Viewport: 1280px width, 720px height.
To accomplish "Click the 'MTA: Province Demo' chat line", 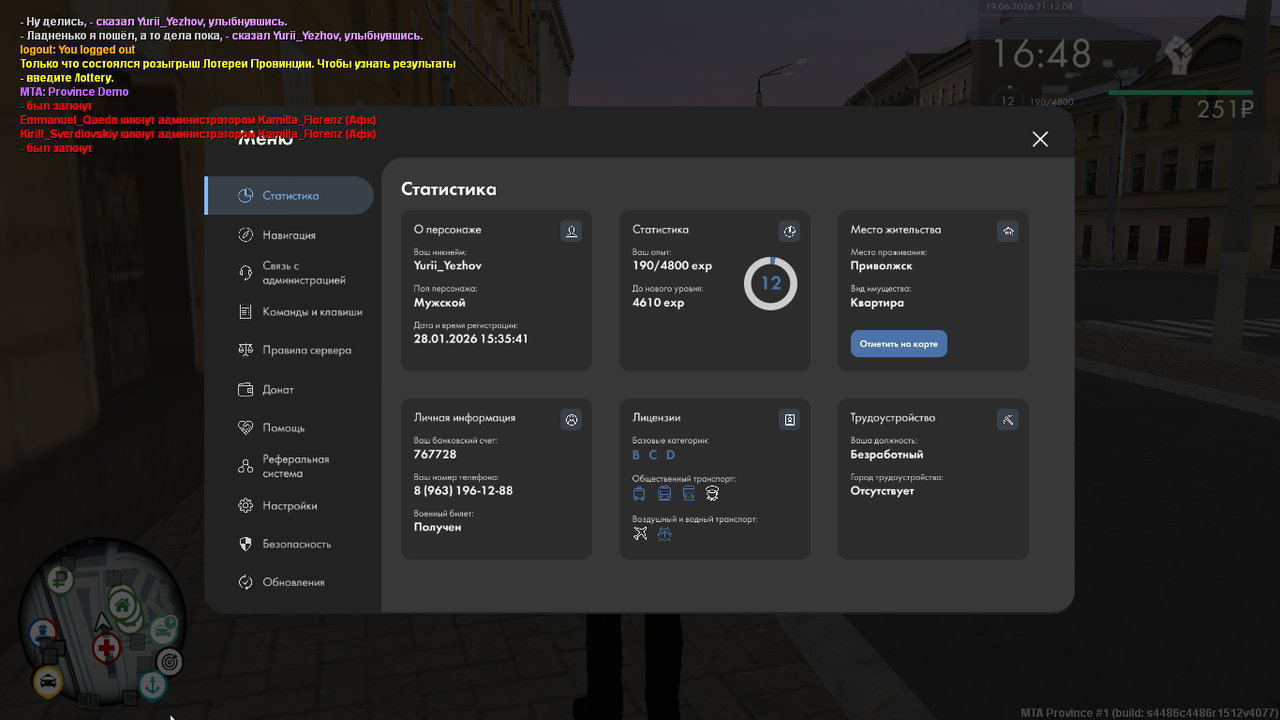I will pyautogui.click(x=74, y=91).
